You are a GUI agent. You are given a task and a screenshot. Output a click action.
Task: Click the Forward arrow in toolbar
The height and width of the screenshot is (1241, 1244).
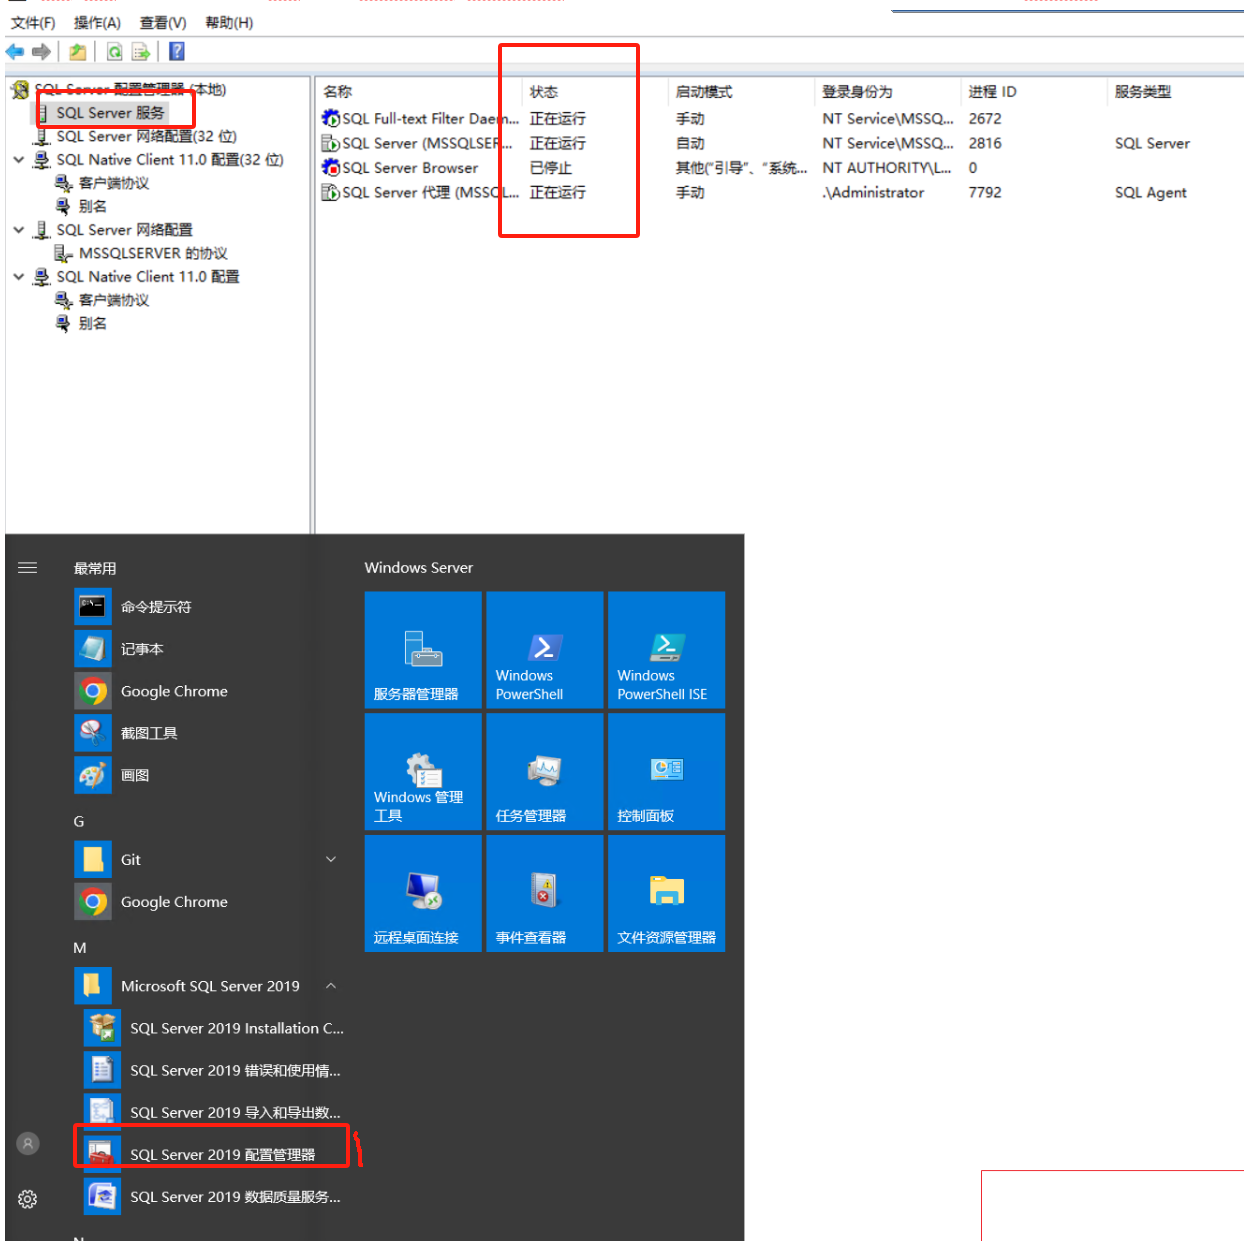[41, 52]
